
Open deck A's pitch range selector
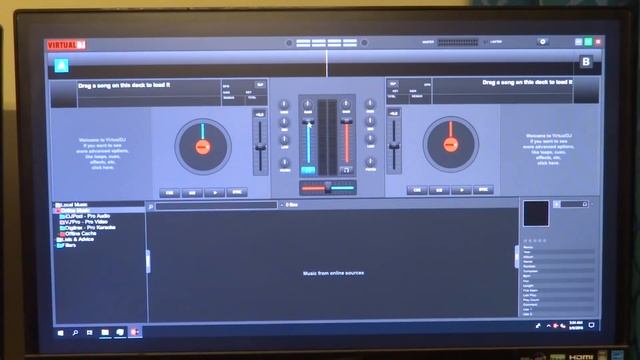click(260, 114)
